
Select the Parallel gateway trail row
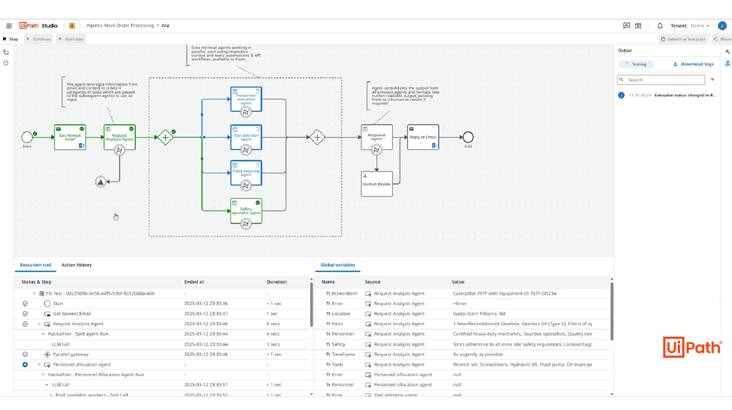pos(162,354)
